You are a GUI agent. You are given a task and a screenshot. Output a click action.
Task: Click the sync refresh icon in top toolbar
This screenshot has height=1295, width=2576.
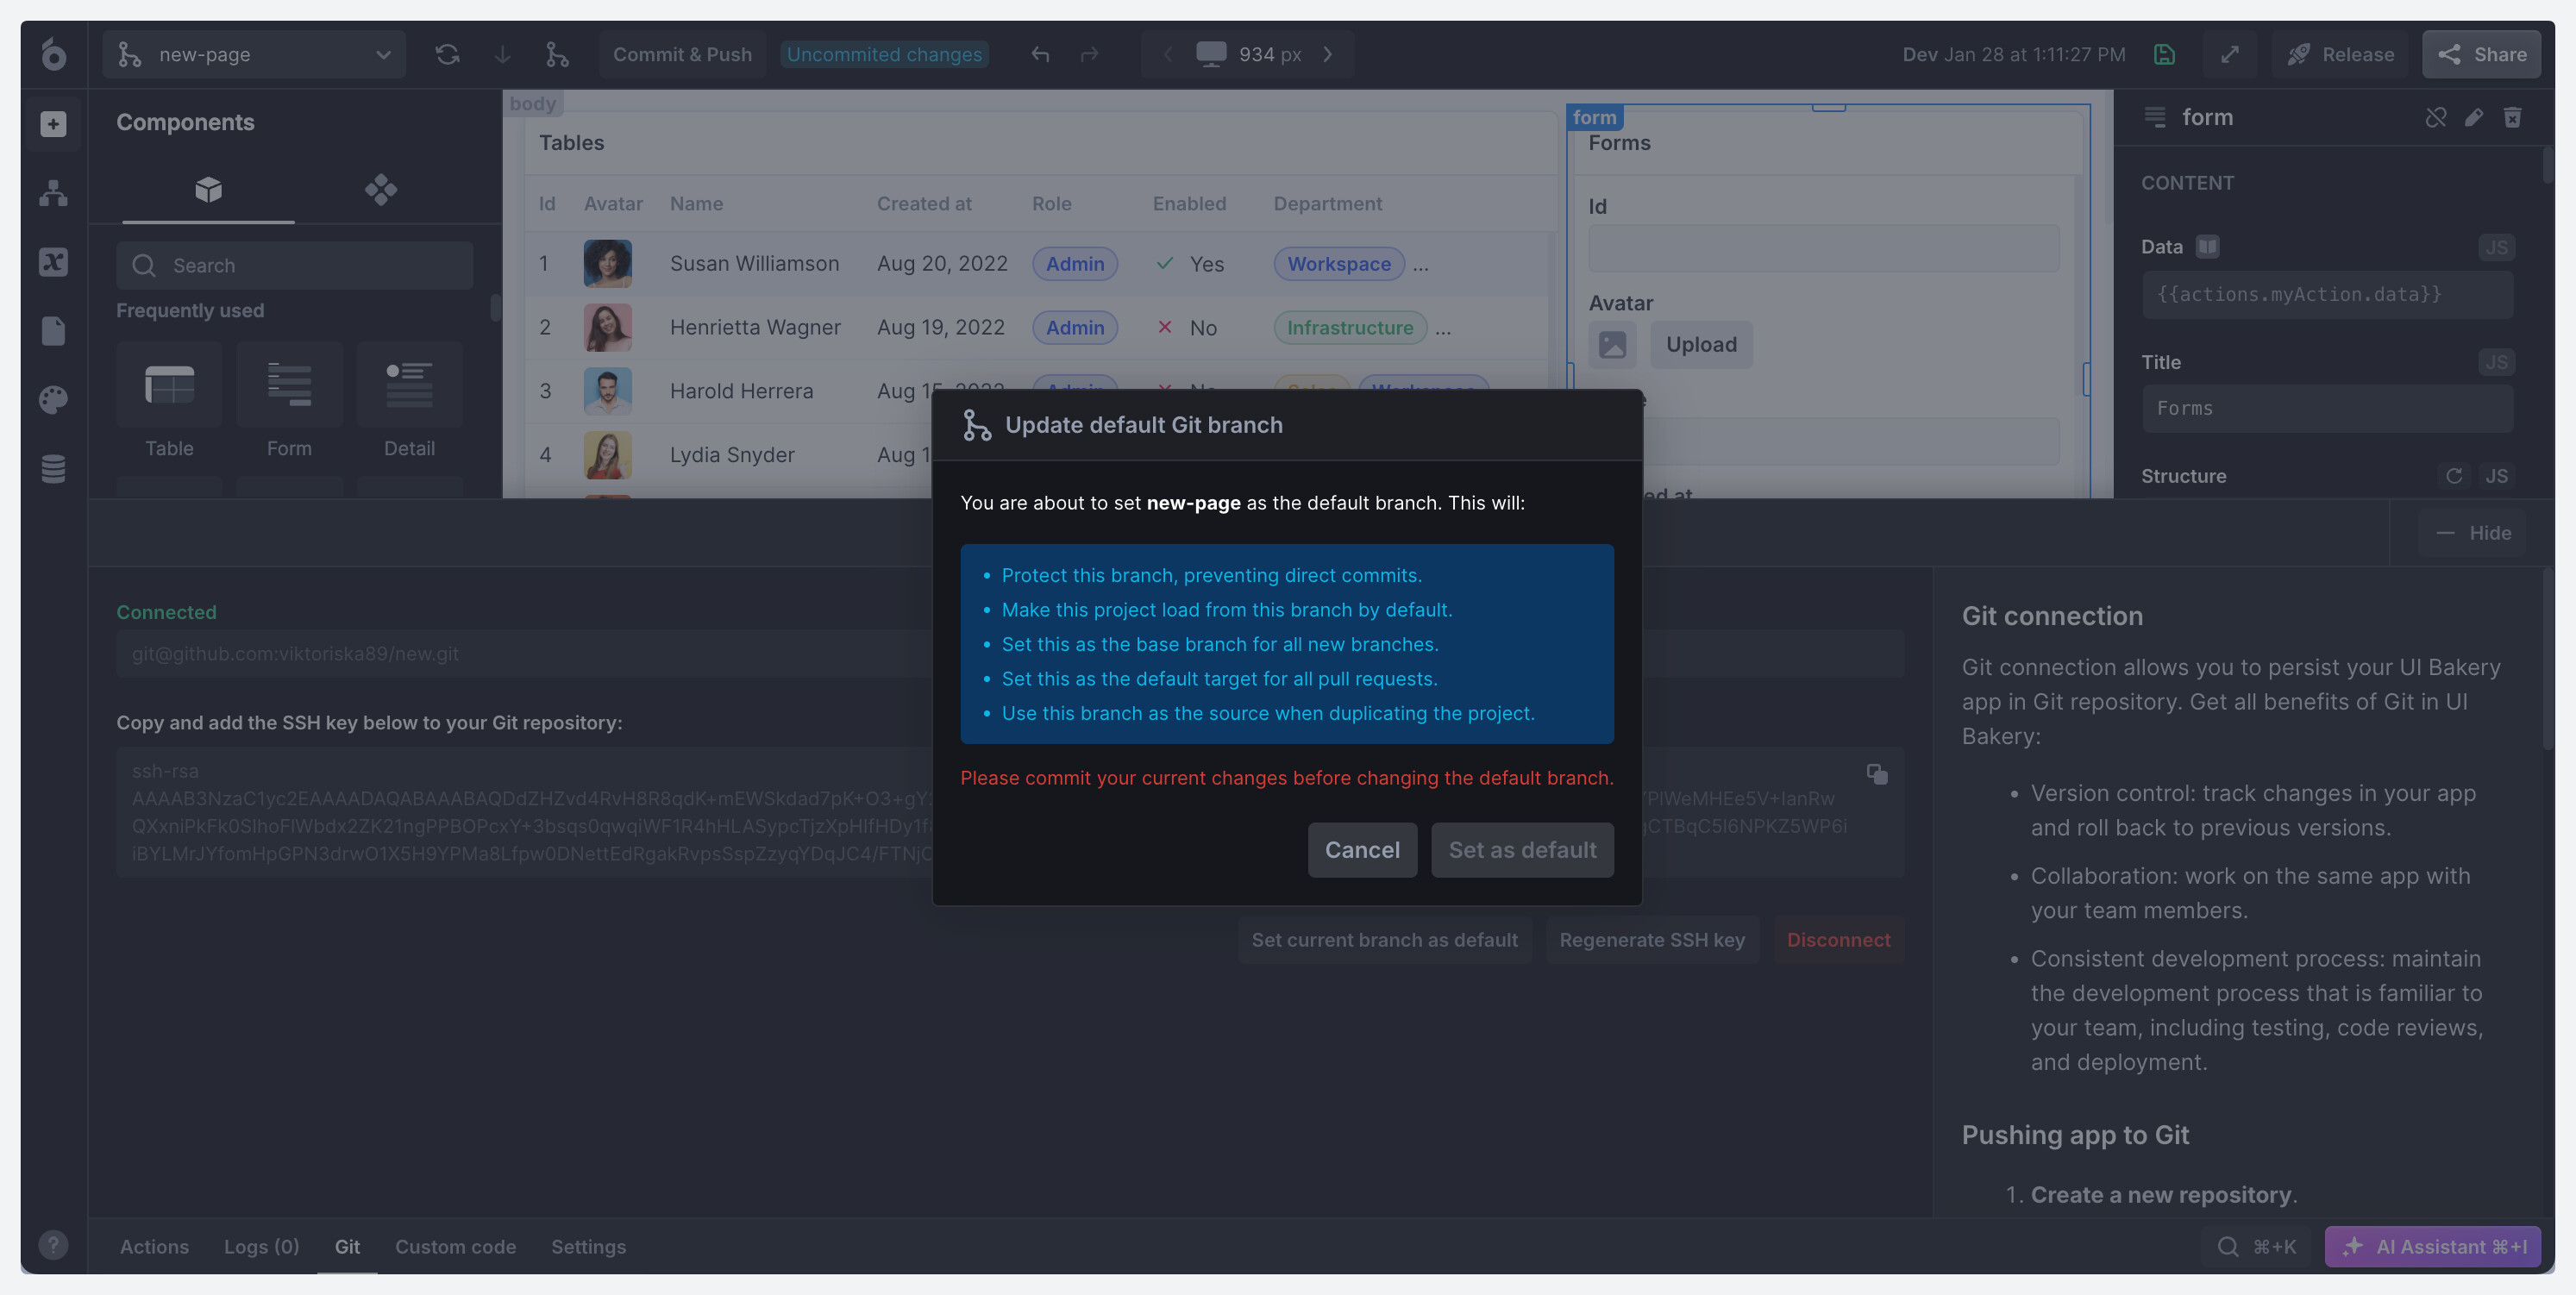[x=447, y=54]
